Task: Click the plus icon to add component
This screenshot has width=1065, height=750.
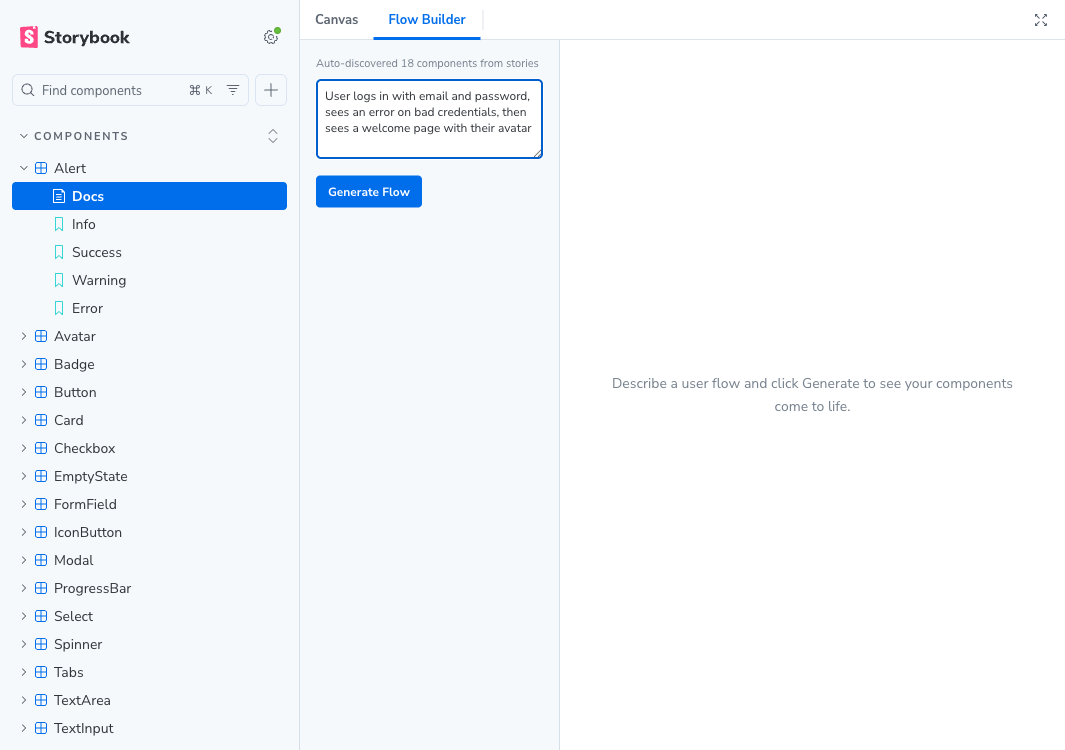Action: tap(271, 90)
